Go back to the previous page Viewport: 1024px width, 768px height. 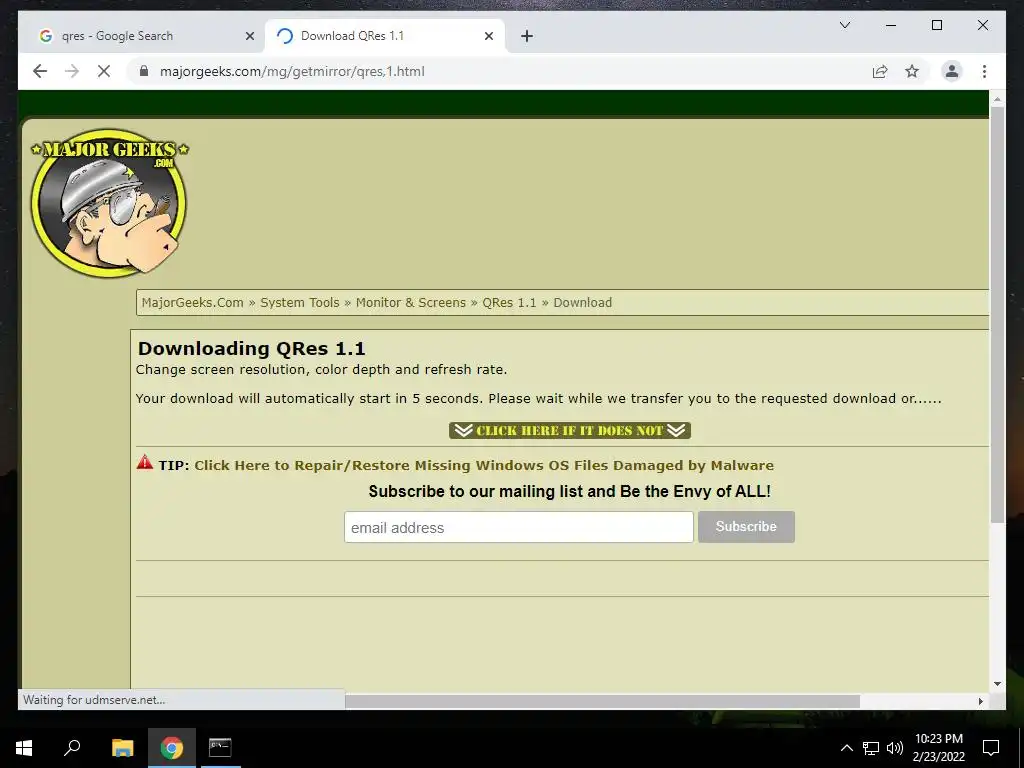(x=40, y=71)
